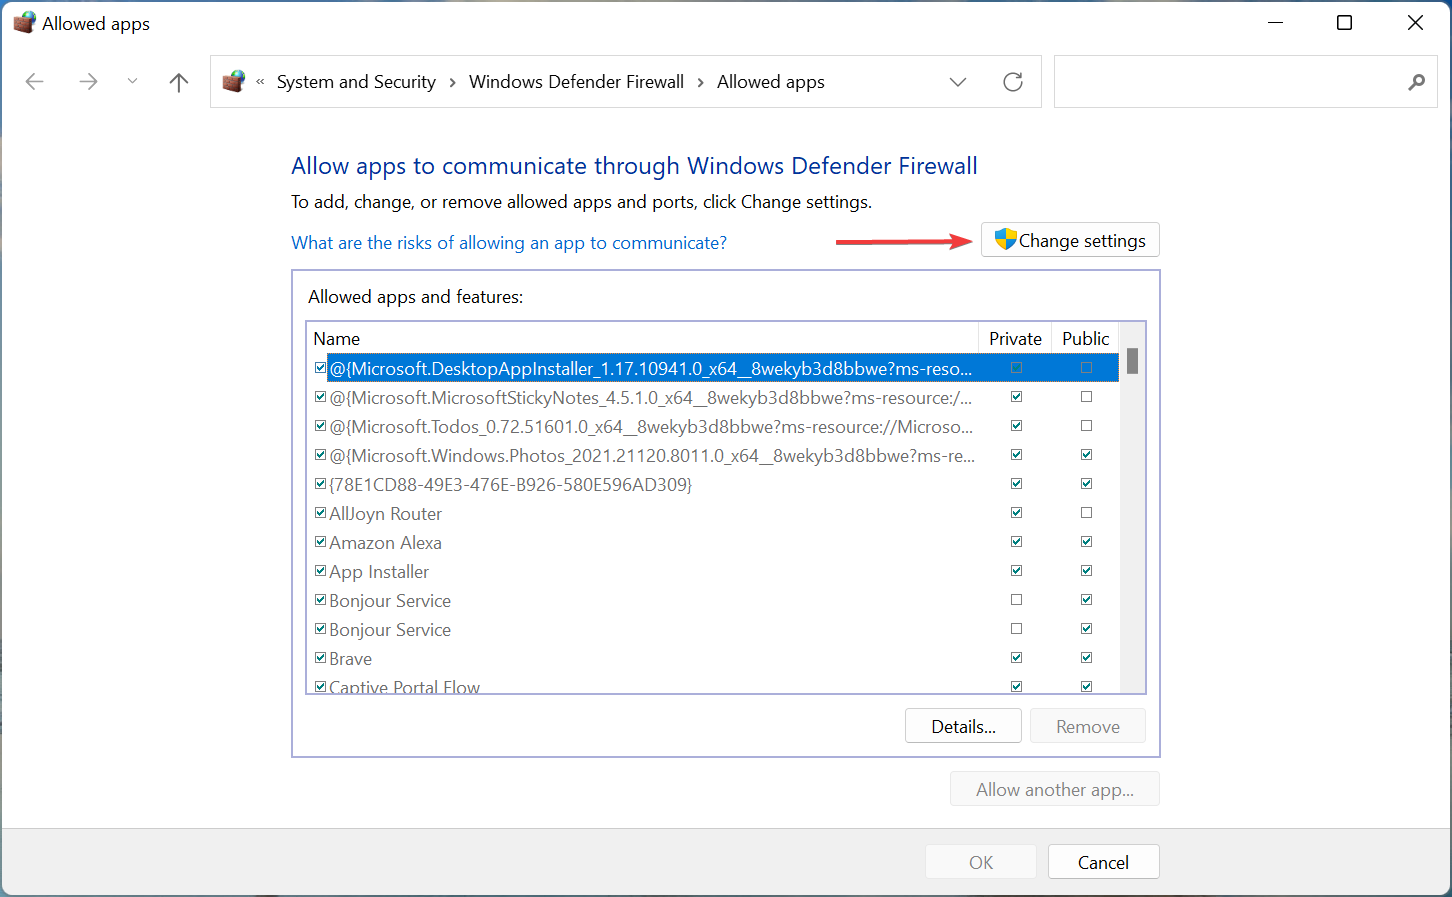The width and height of the screenshot is (1452, 897).
Task: Click the search magnifier icon
Action: (1416, 82)
